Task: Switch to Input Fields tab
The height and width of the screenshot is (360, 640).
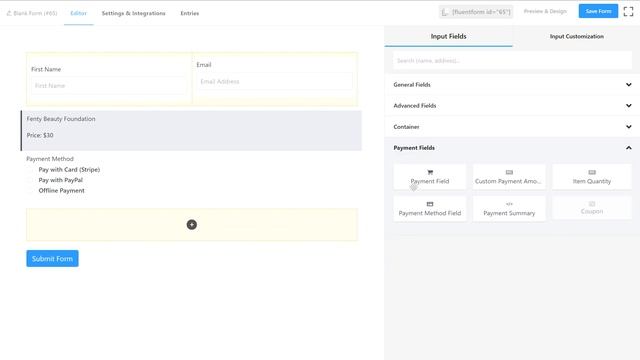Action: coord(448,36)
